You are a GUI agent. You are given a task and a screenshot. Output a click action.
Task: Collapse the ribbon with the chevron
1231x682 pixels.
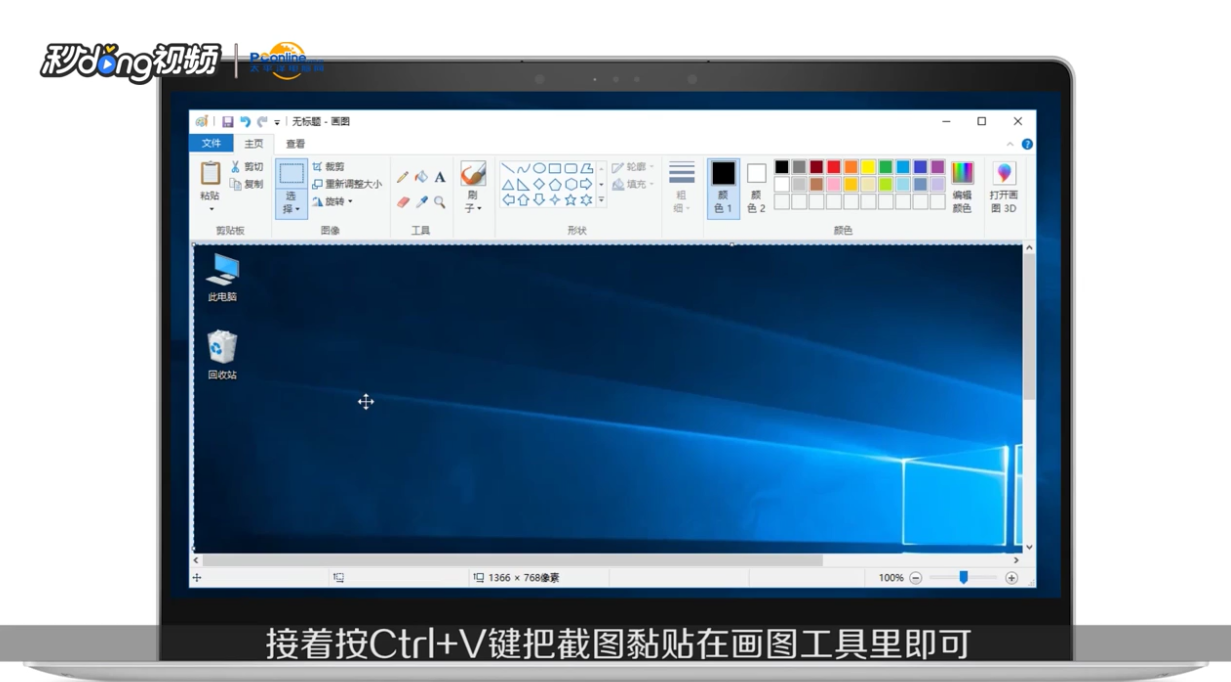pos(1010,145)
